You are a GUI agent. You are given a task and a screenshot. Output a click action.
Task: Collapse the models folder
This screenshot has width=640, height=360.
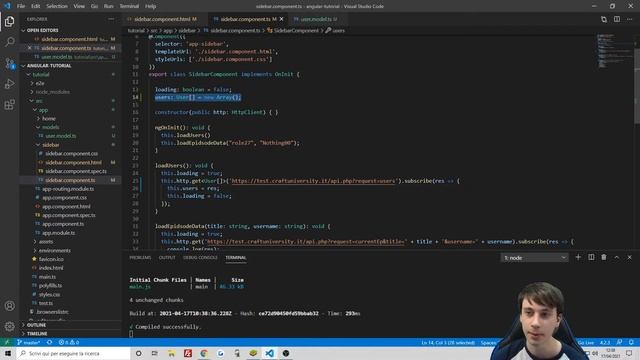[51, 127]
